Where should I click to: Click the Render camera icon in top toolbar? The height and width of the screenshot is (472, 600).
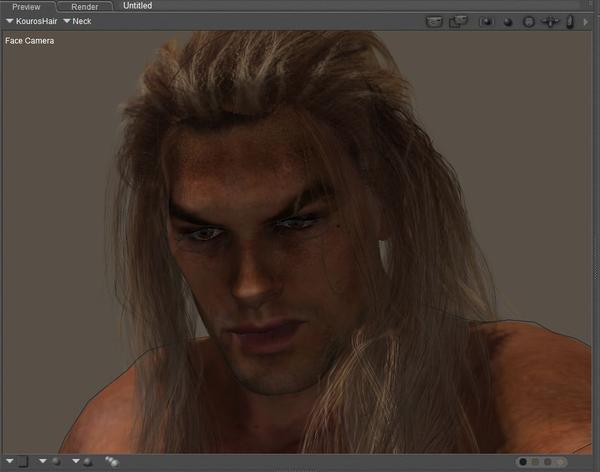434,21
